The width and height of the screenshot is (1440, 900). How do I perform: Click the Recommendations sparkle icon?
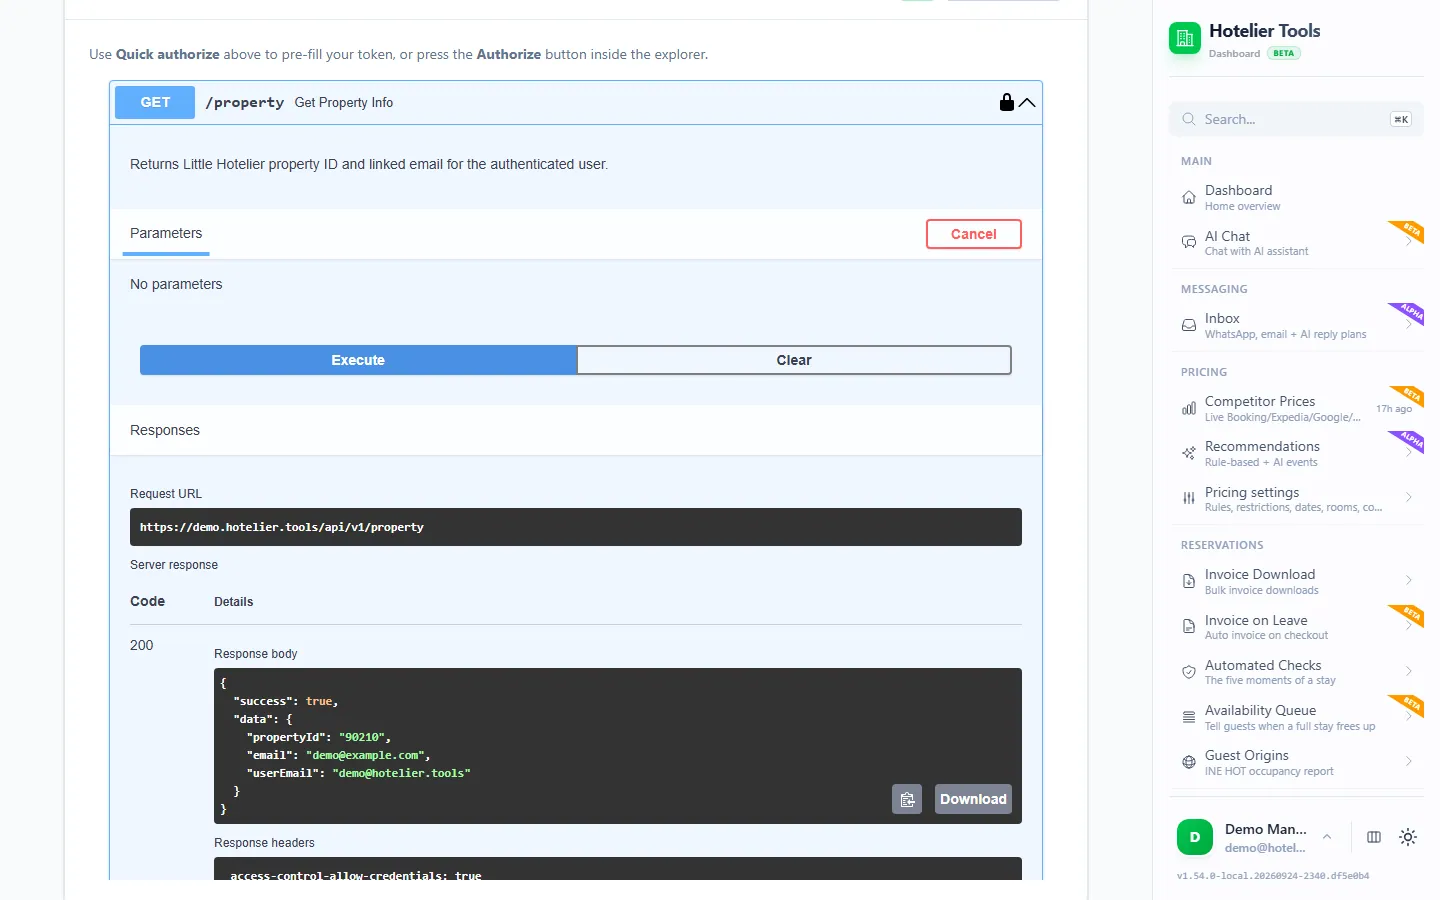[x=1189, y=453]
